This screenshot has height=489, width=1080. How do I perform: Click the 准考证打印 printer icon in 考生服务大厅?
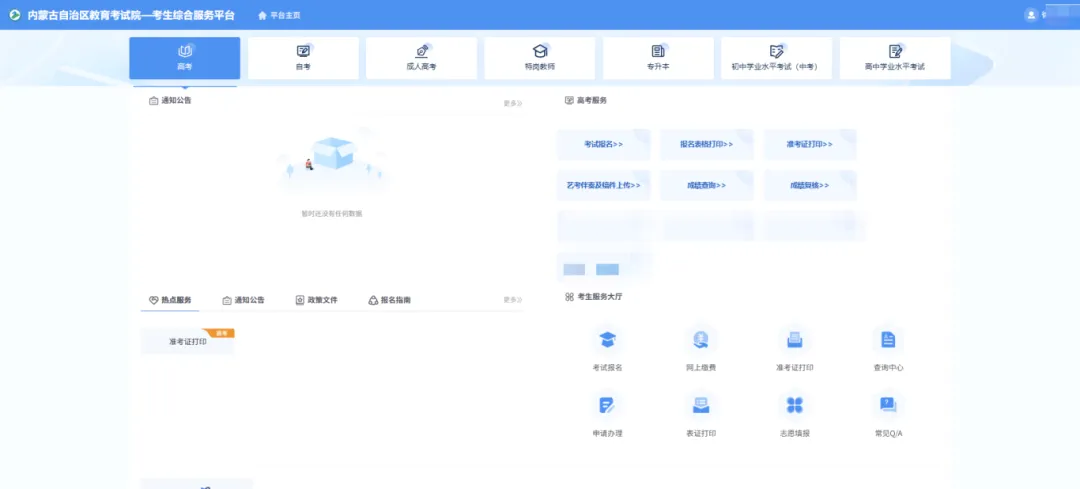[x=795, y=340]
